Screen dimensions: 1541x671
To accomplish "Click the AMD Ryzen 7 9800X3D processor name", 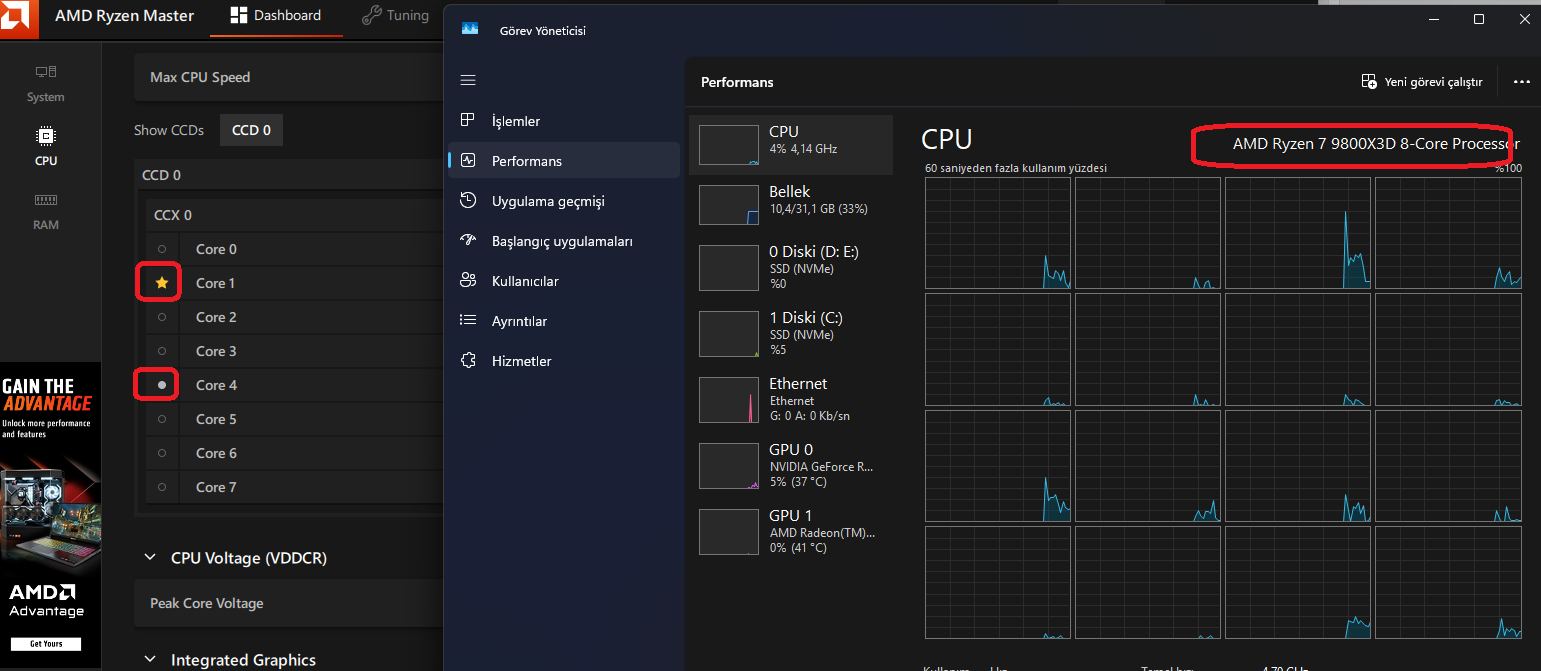I will click(1376, 144).
